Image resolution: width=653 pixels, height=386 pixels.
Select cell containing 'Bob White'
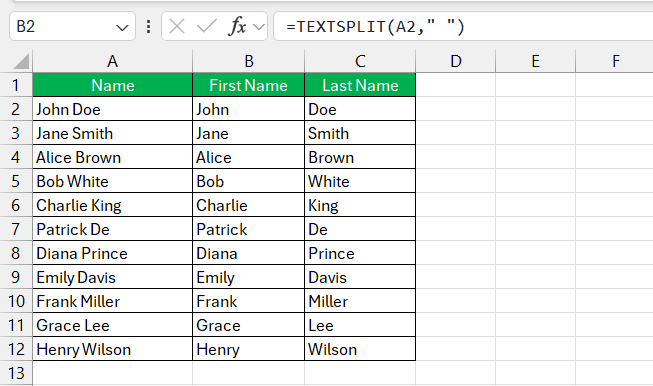click(x=112, y=181)
